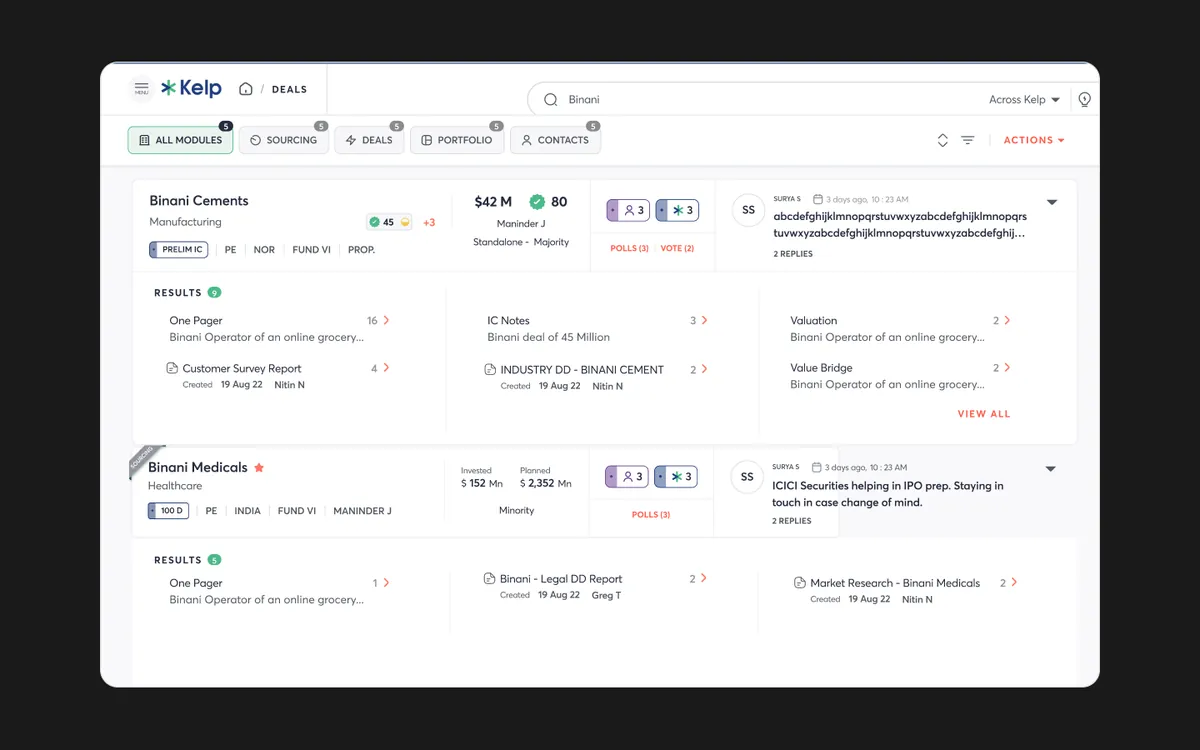1200x750 pixels.
Task: Click calendar icon in Binani Cements comment
Action: click(818, 199)
